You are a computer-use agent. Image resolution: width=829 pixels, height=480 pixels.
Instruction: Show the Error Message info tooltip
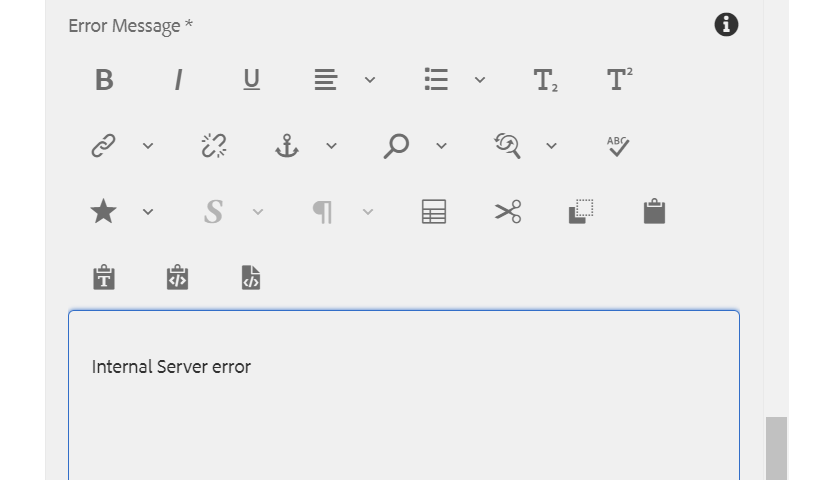click(x=726, y=25)
